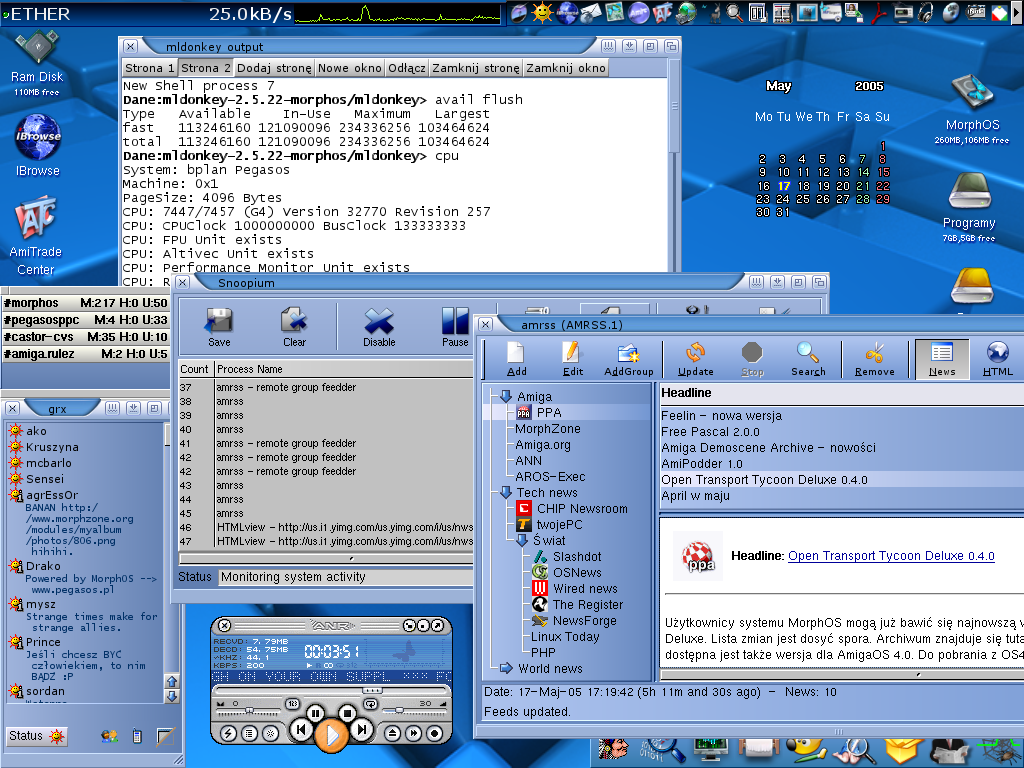Toggle Disable monitoring in Snoopium
The height and width of the screenshot is (768, 1024).
tap(379, 327)
